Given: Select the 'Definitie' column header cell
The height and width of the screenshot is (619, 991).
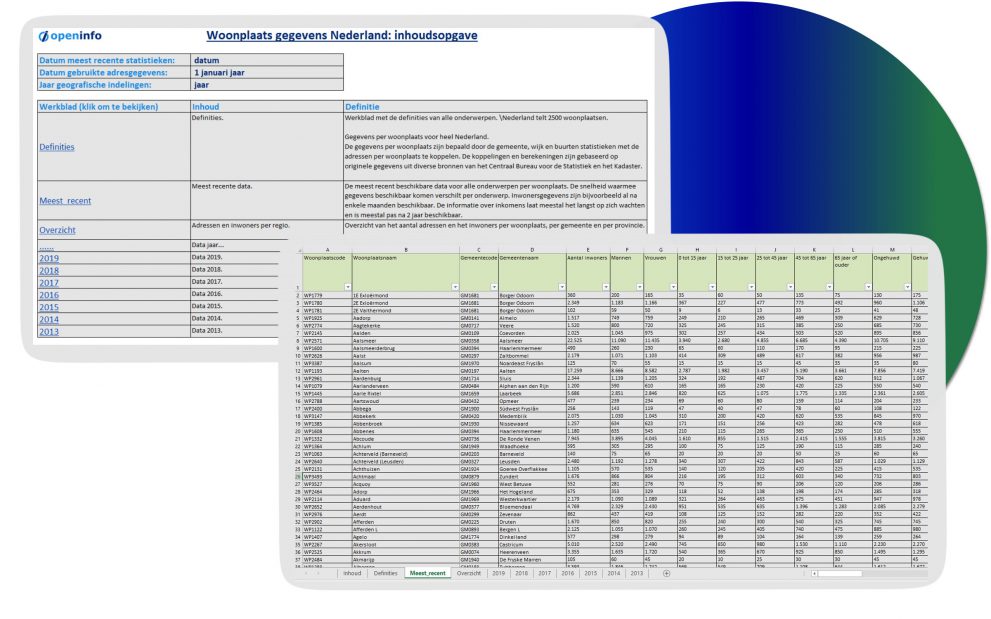Looking at the screenshot, I should [x=496, y=106].
